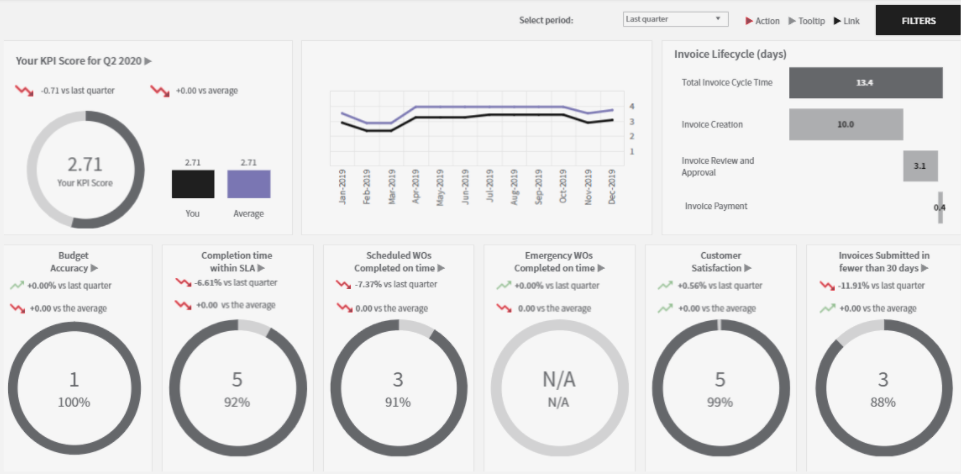
Task: Open the Select period dropdown
Action: pos(675,19)
